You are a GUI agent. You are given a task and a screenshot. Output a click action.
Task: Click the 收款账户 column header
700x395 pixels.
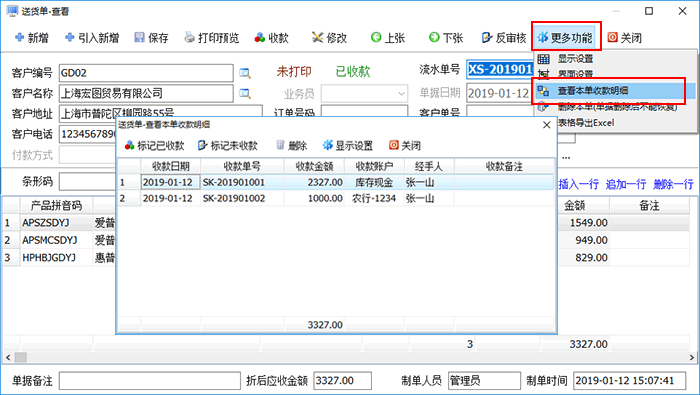(374, 166)
